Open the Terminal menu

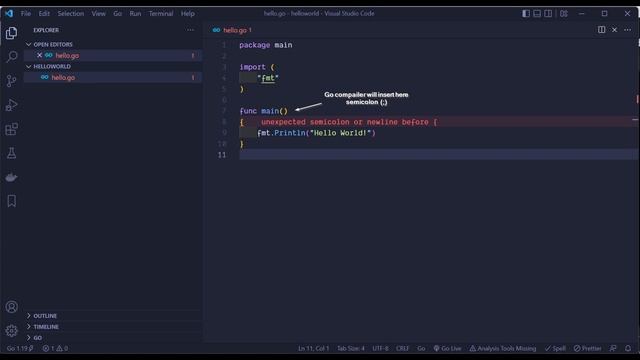point(161,13)
